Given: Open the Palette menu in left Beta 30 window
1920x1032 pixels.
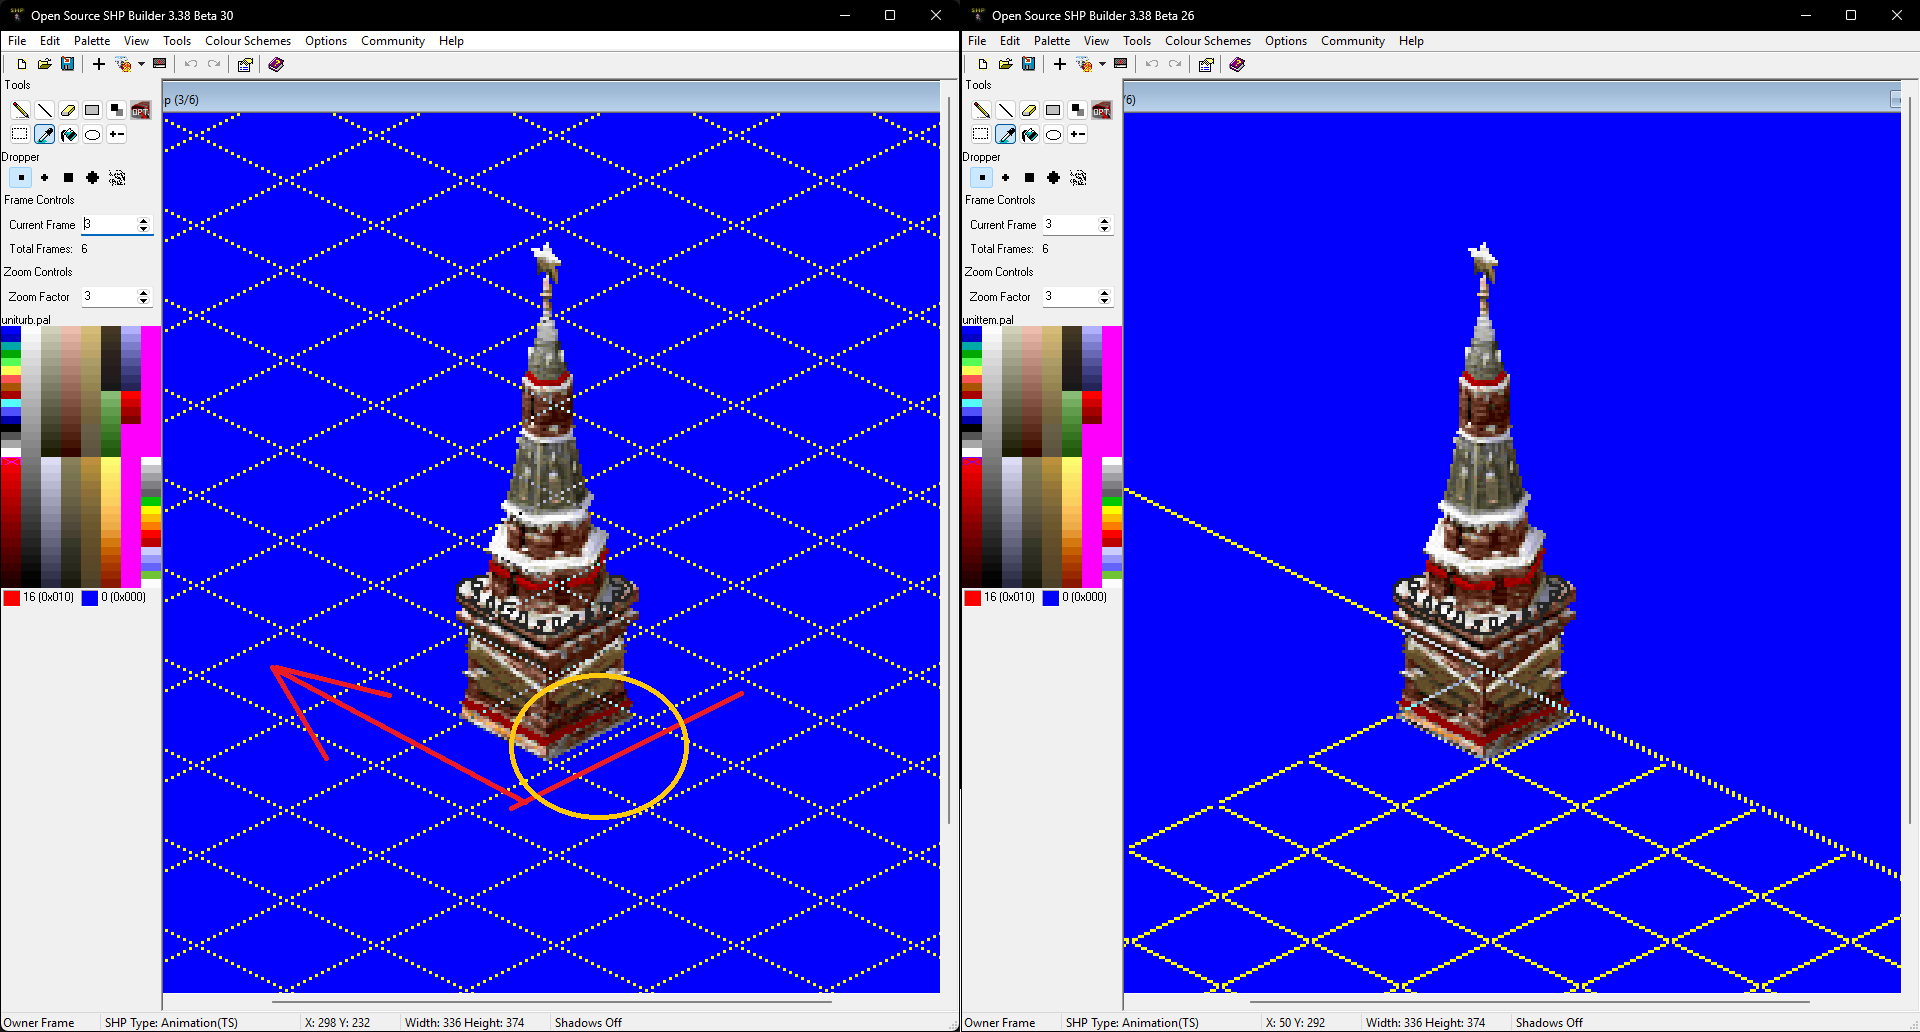Looking at the screenshot, I should coord(91,41).
